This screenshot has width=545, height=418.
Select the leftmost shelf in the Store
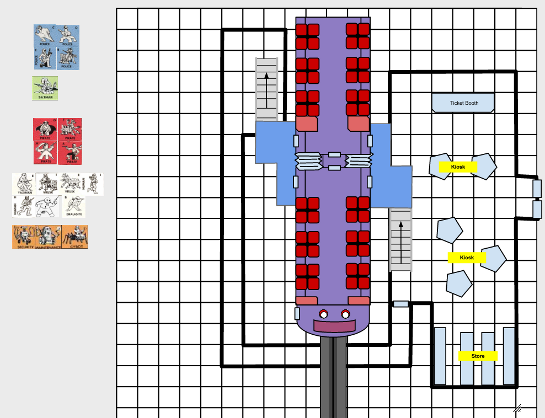pyautogui.click(x=440, y=356)
